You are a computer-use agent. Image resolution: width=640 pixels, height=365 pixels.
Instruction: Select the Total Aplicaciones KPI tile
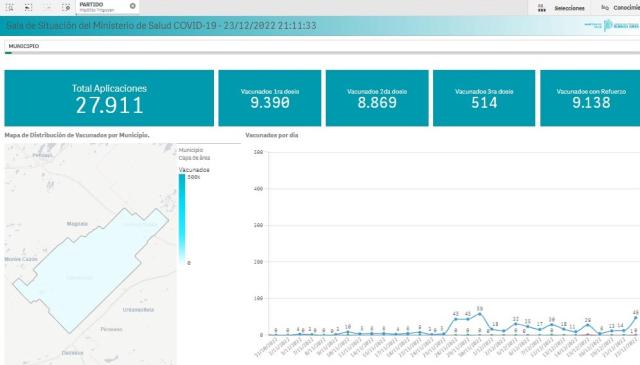pos(109,98)
